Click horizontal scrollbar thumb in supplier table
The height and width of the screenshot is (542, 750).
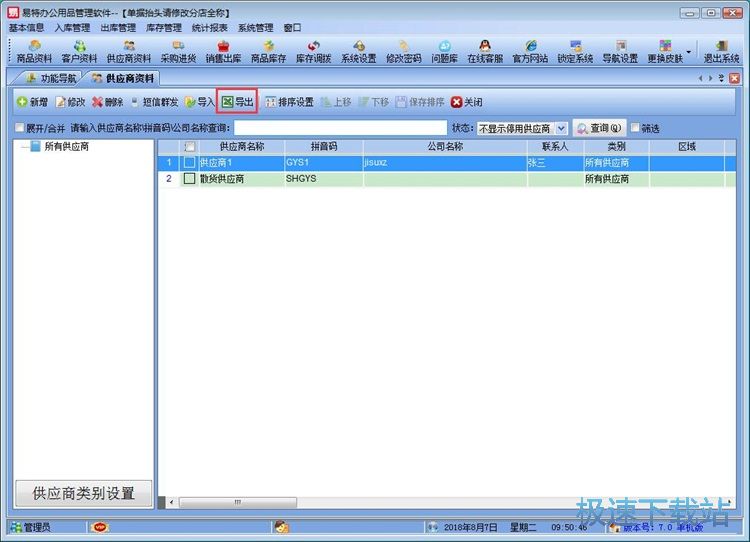pyautogui.click(x=238, y=502)
